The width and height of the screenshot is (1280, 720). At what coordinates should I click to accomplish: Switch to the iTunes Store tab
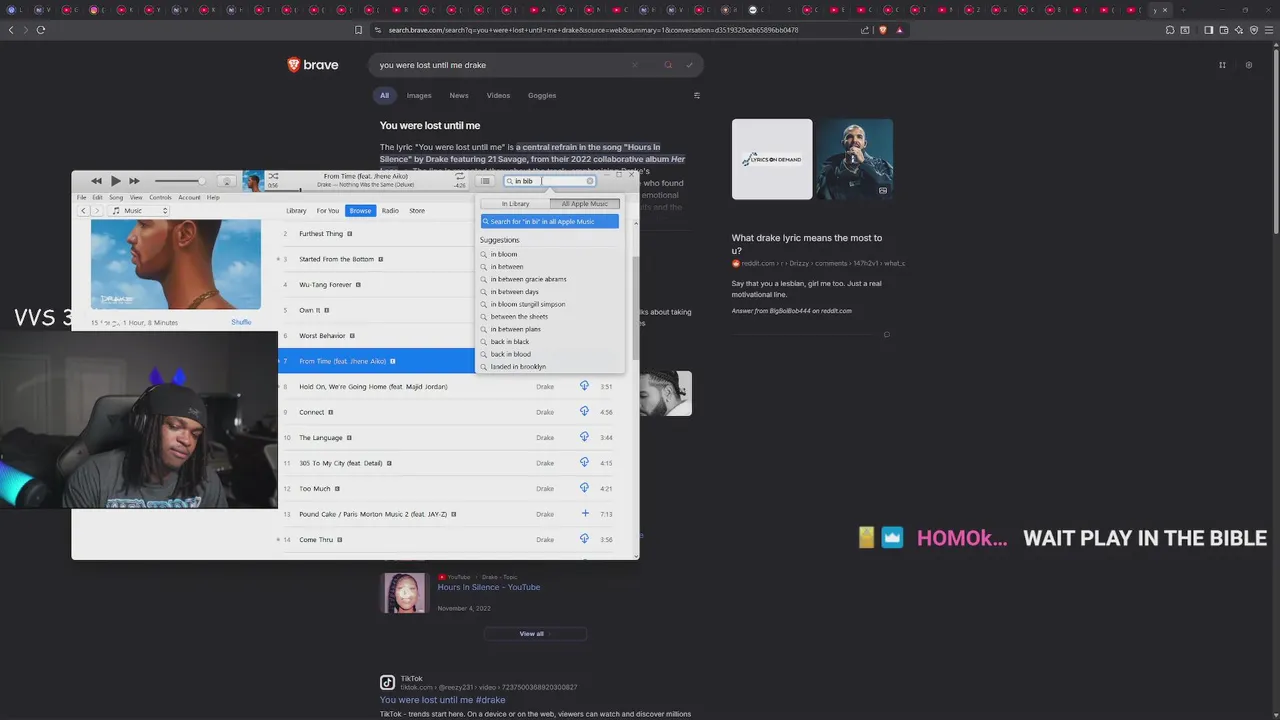tap(417, 211)
